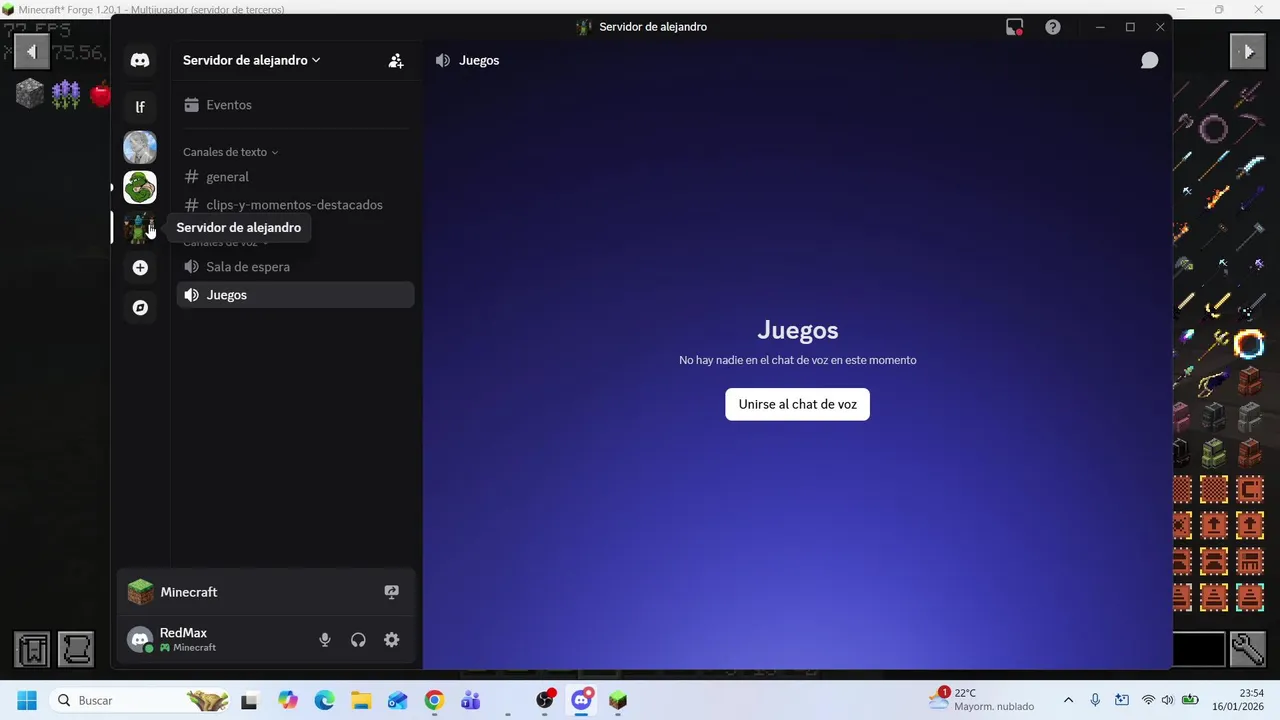1280x720 pixels.
Task: Click the glowing orange ring item in Minecraft
Action: (x=1249, y=345)
